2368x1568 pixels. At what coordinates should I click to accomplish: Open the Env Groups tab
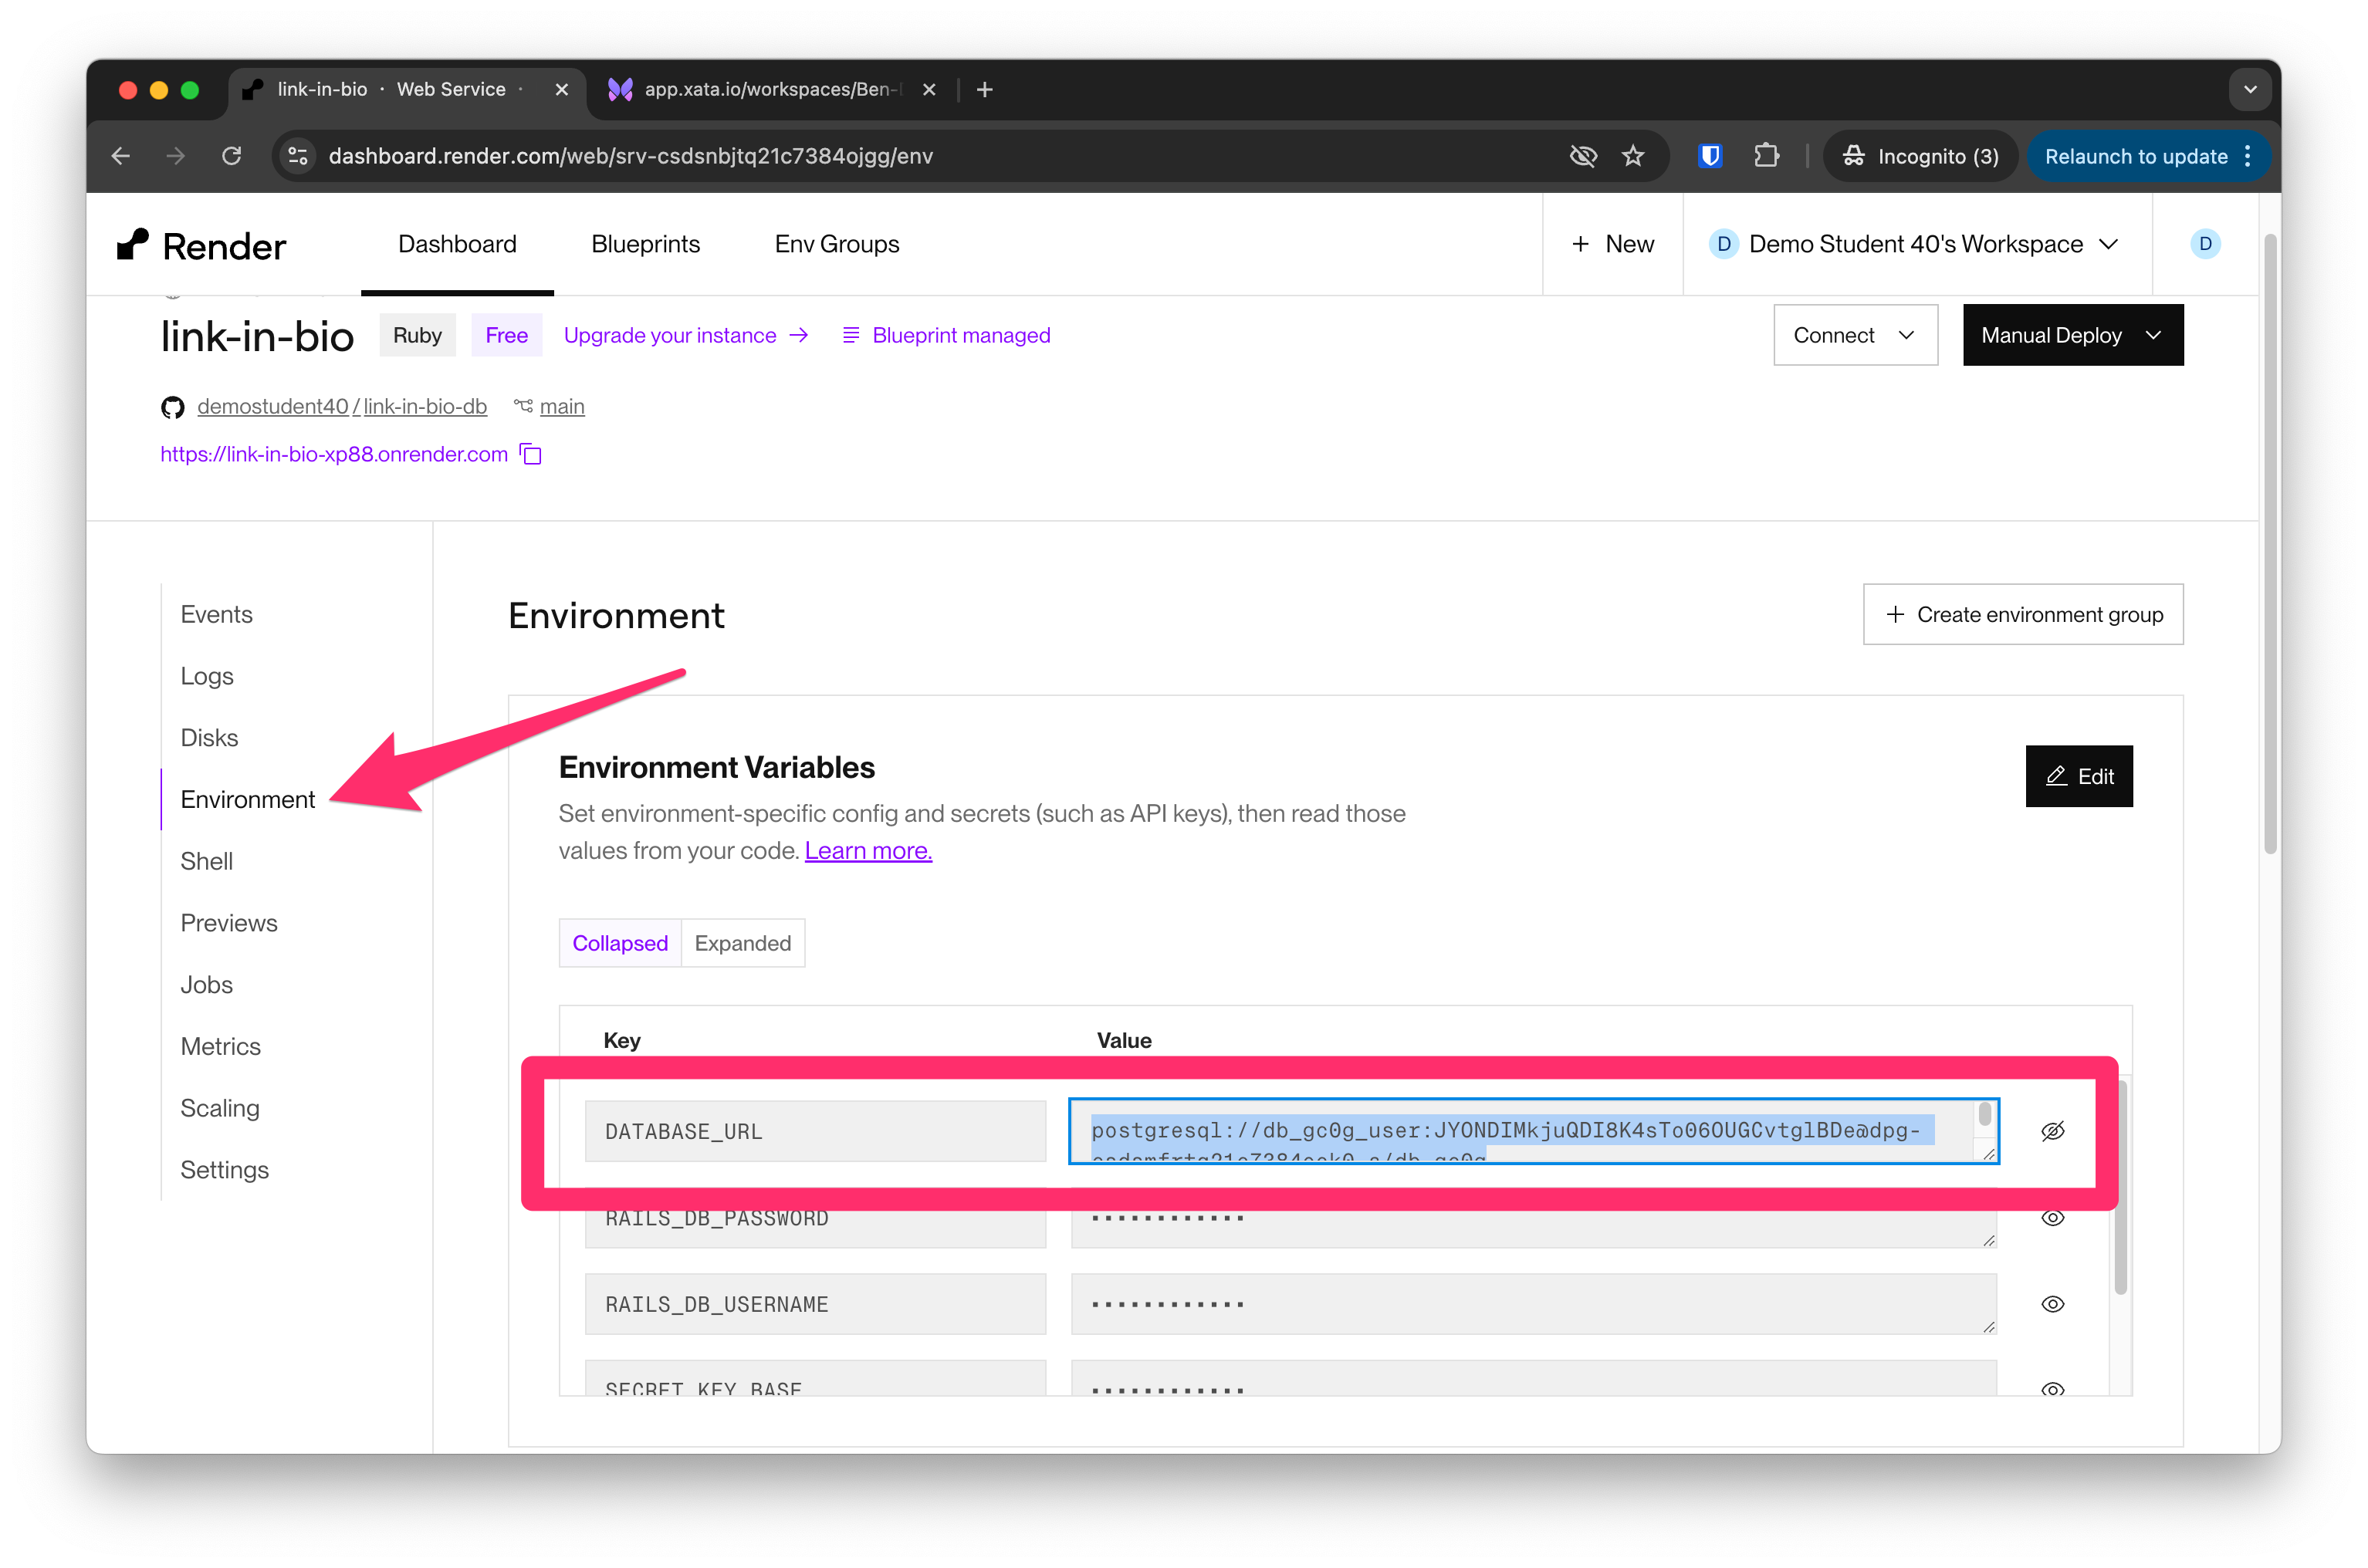pyautogui.click(x=837, y=244)
